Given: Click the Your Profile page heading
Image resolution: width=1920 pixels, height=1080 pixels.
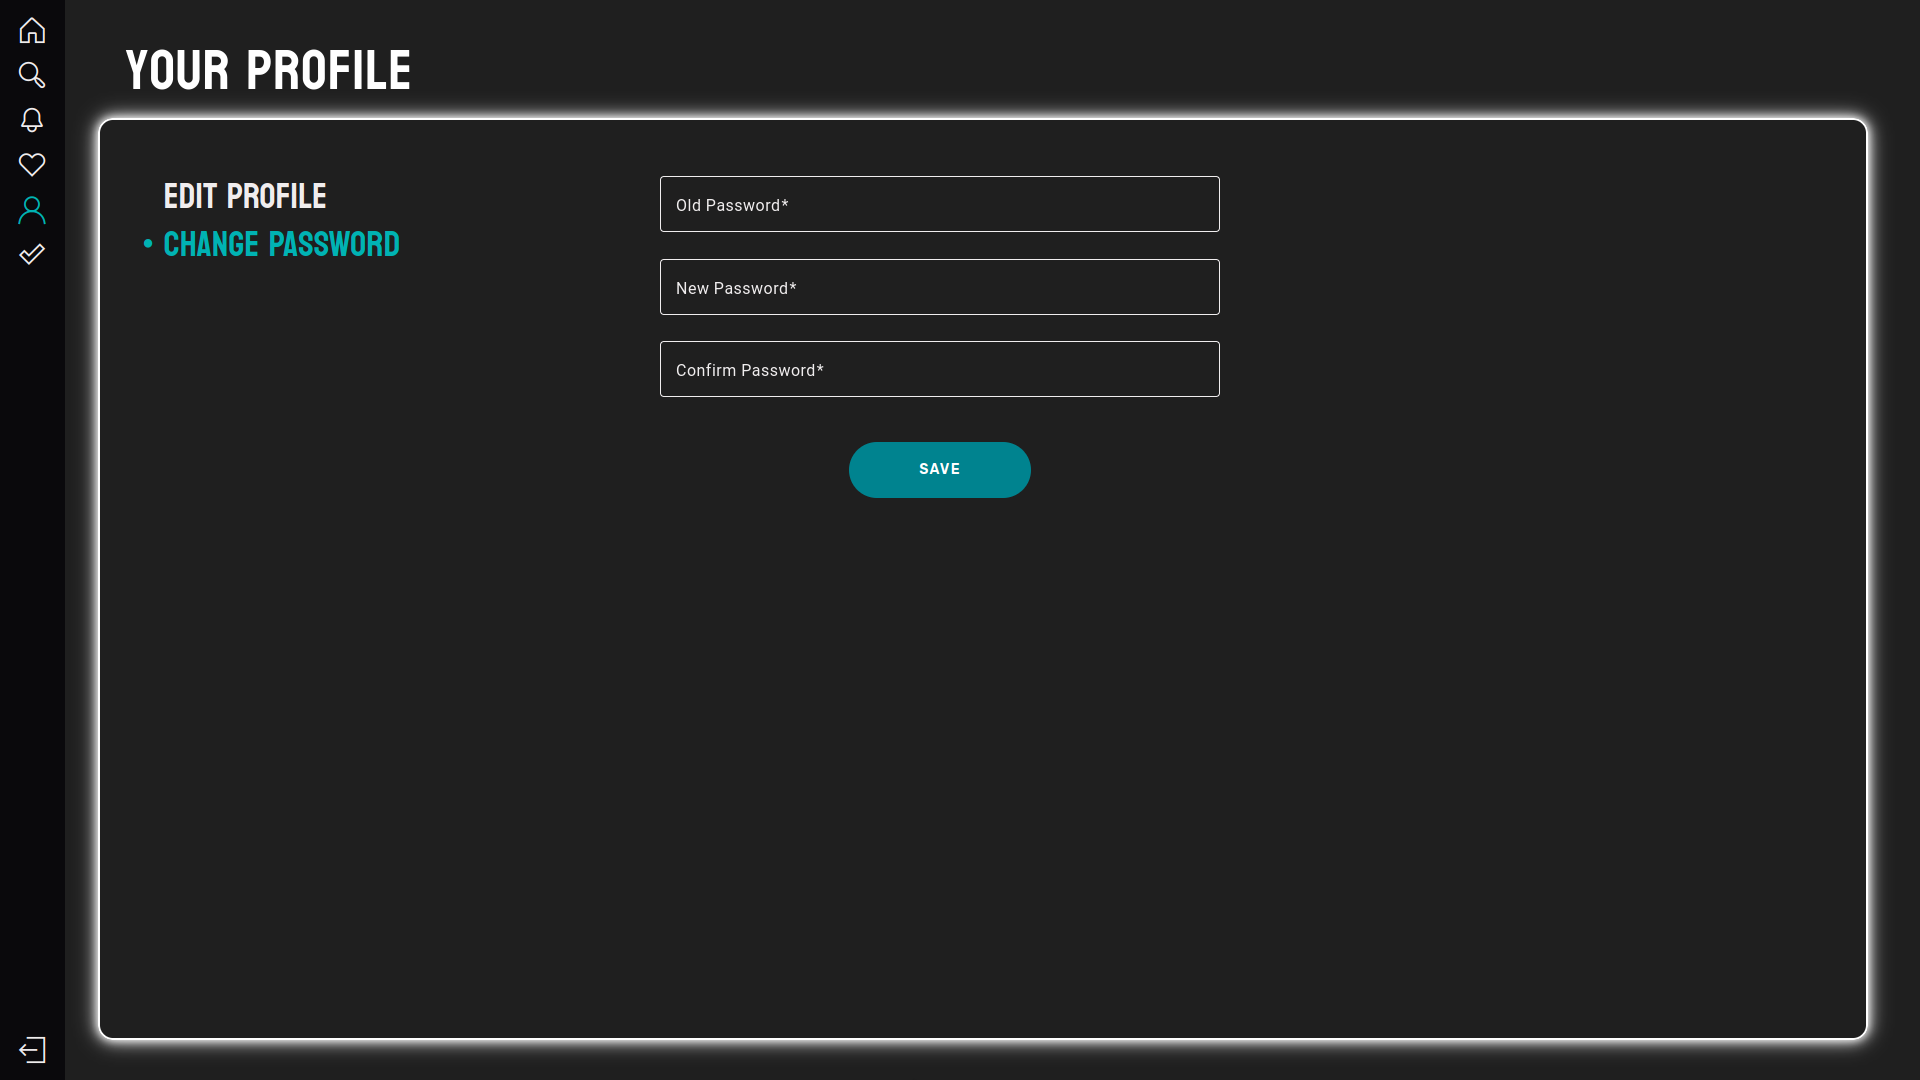Looking at the screenshot, I should (x=268, y=70).
